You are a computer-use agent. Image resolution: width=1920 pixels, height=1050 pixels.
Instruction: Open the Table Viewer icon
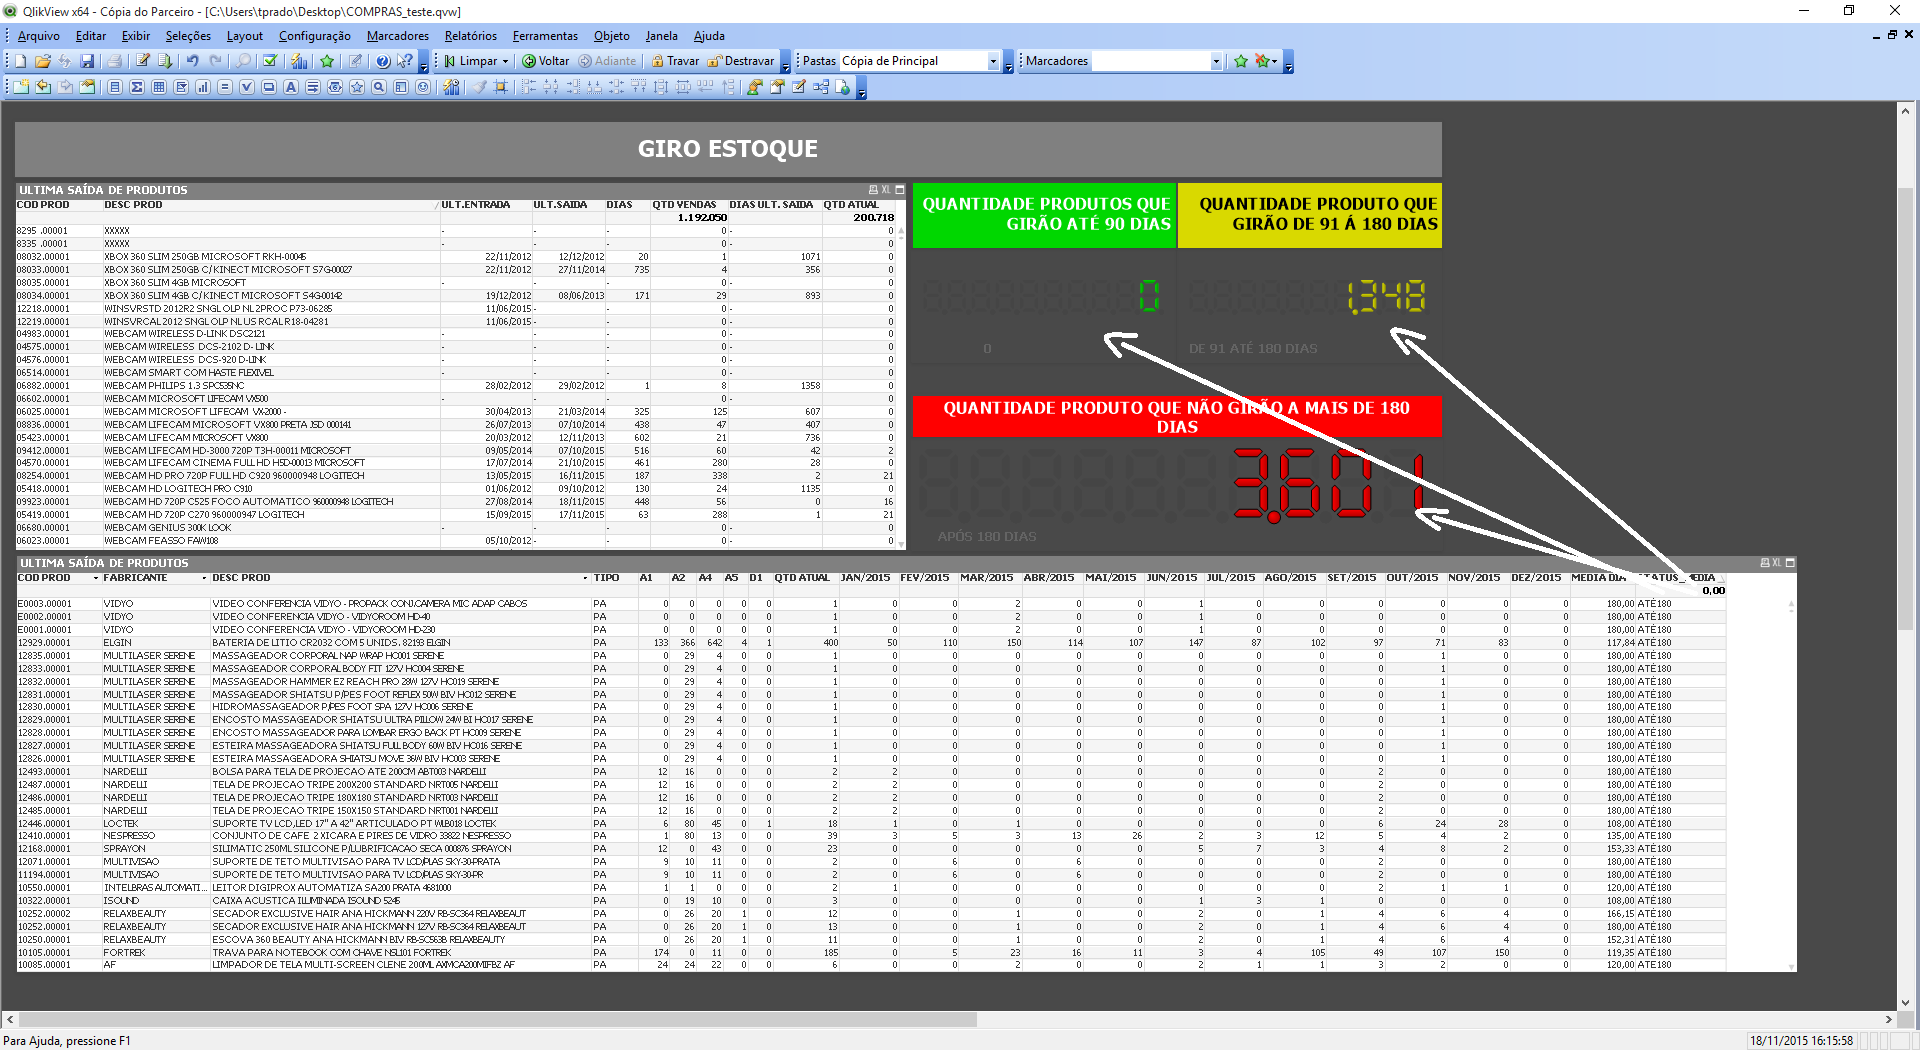tap(821, 87)
